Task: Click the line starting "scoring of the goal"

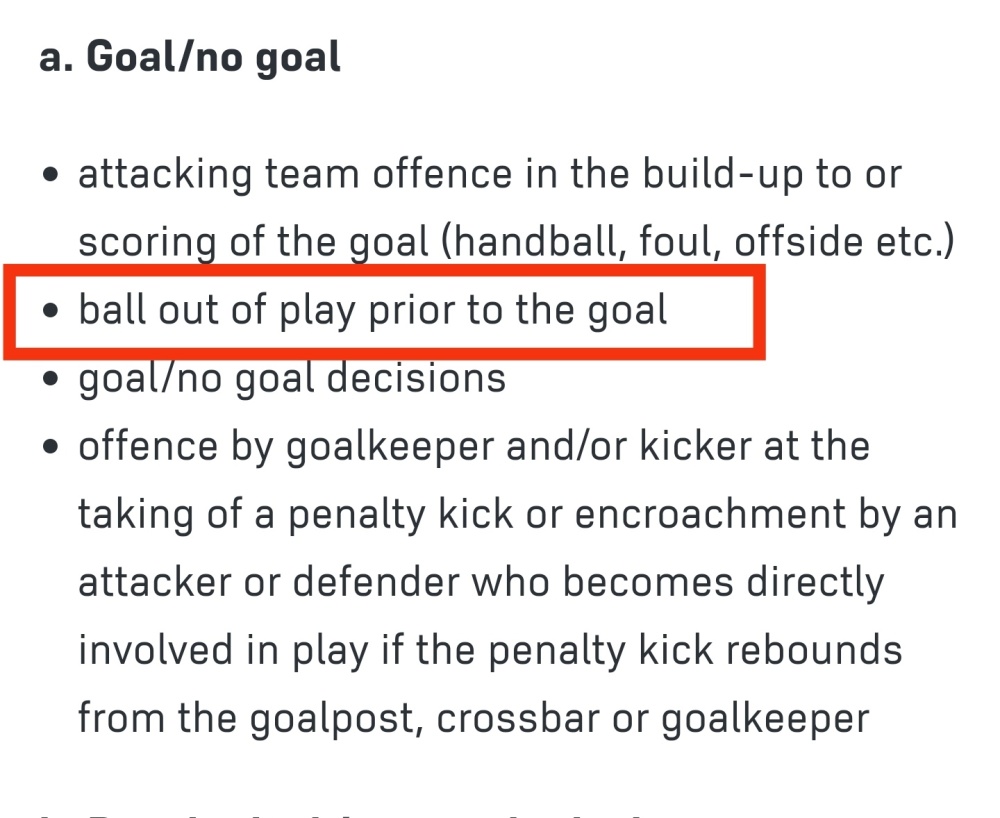Action: [x=517, y=242]
